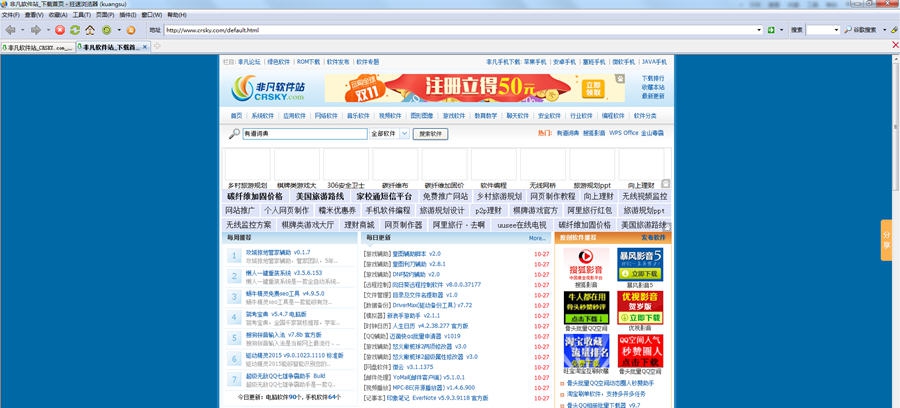Open the 游戏软件 navigation link

[453, 116]
